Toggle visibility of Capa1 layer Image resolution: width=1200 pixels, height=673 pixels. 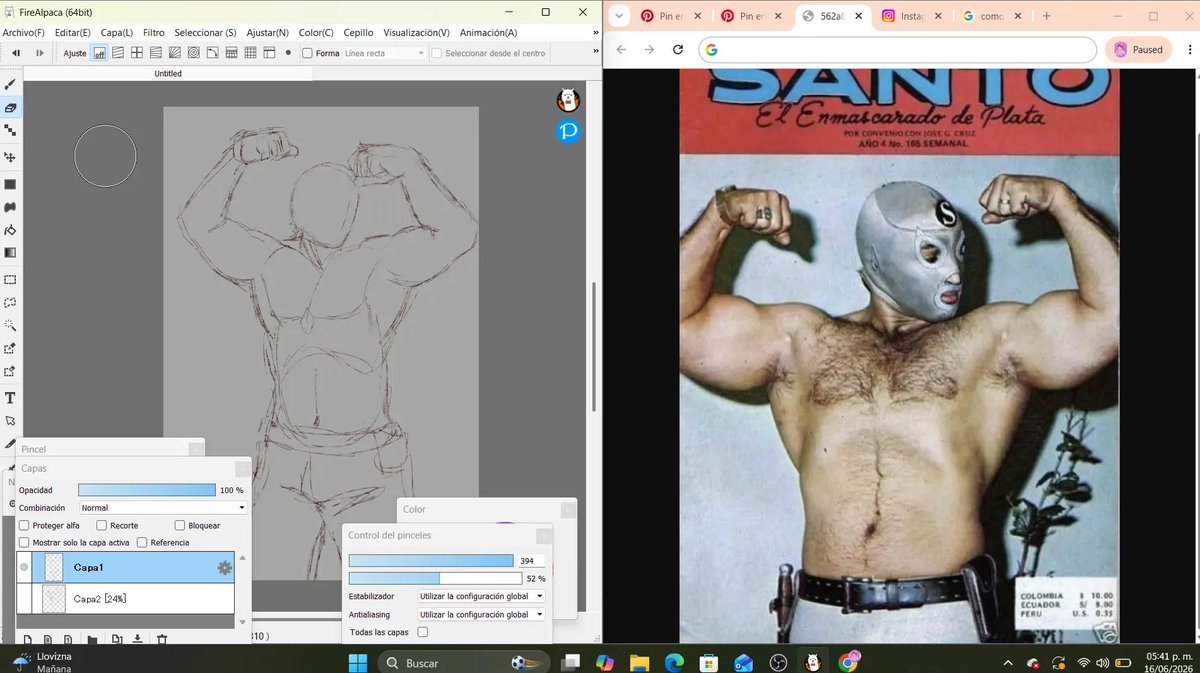pos(25,567)
